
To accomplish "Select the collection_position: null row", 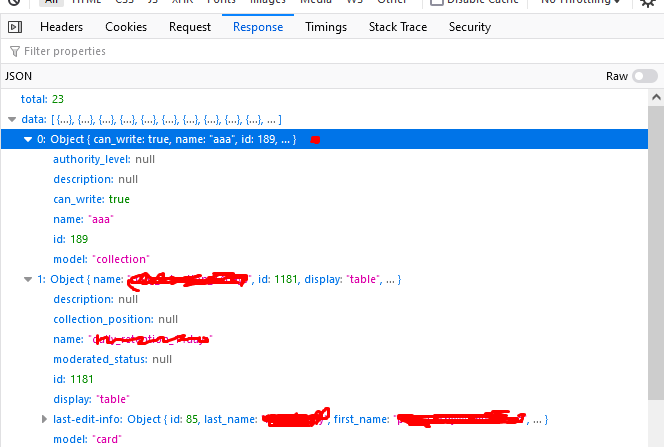I will coord(324,319).
